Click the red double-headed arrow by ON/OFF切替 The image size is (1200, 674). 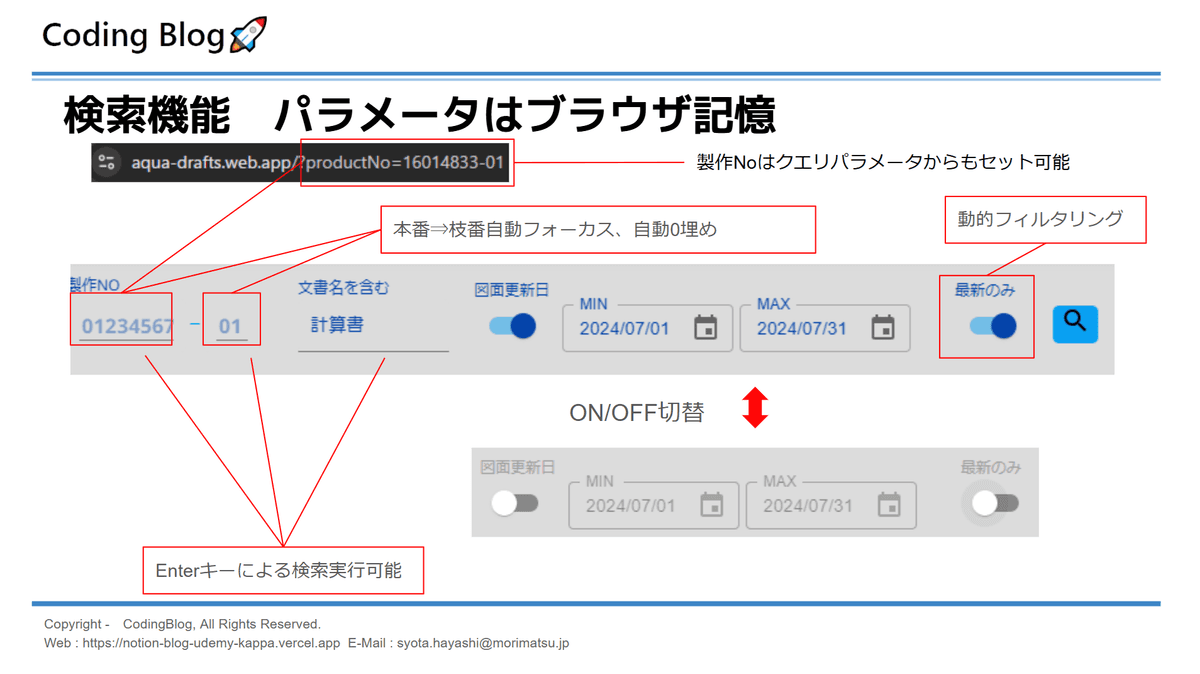755,409
